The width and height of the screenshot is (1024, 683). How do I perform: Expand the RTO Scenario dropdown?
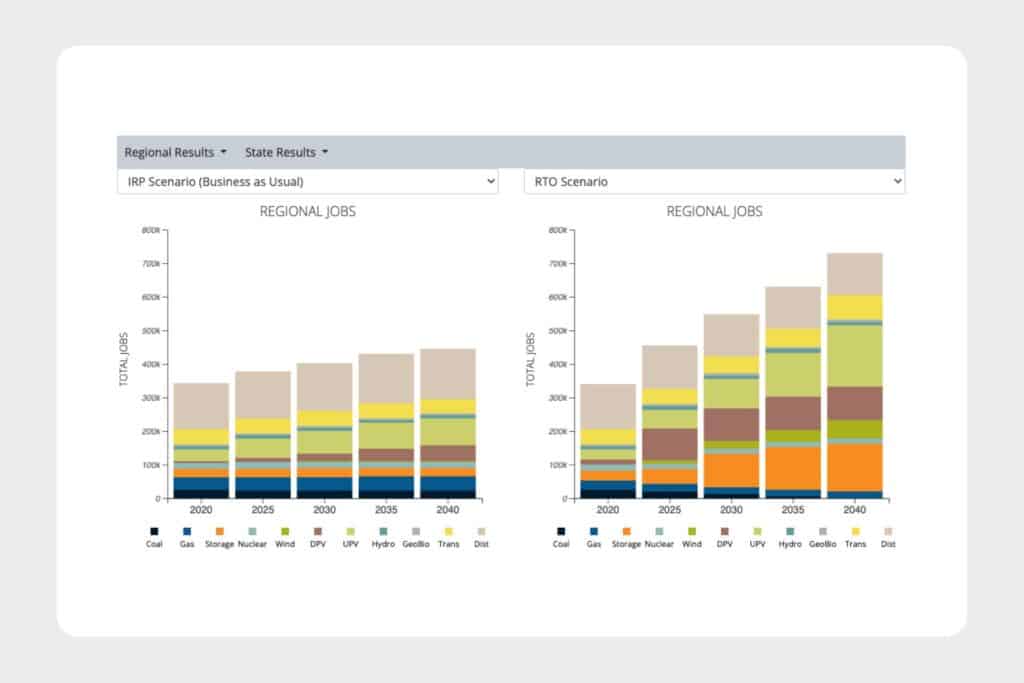(x=714, y=182)
